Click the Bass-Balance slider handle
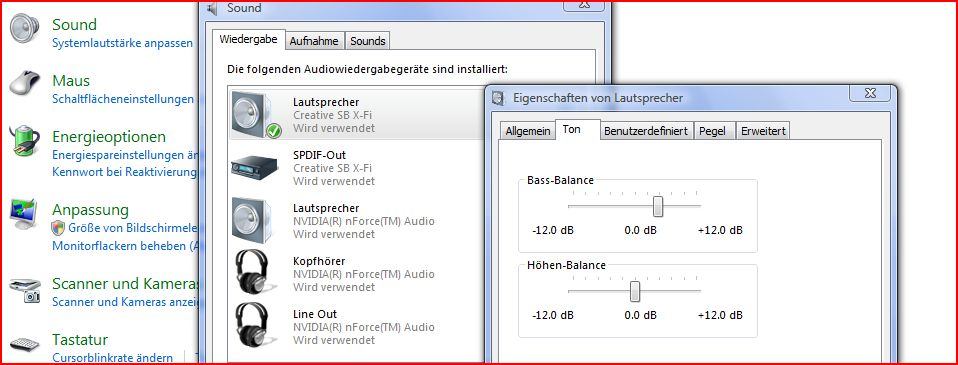Viewport: 958px width, 365px height. pyautogui.click(x=658, y=206)
